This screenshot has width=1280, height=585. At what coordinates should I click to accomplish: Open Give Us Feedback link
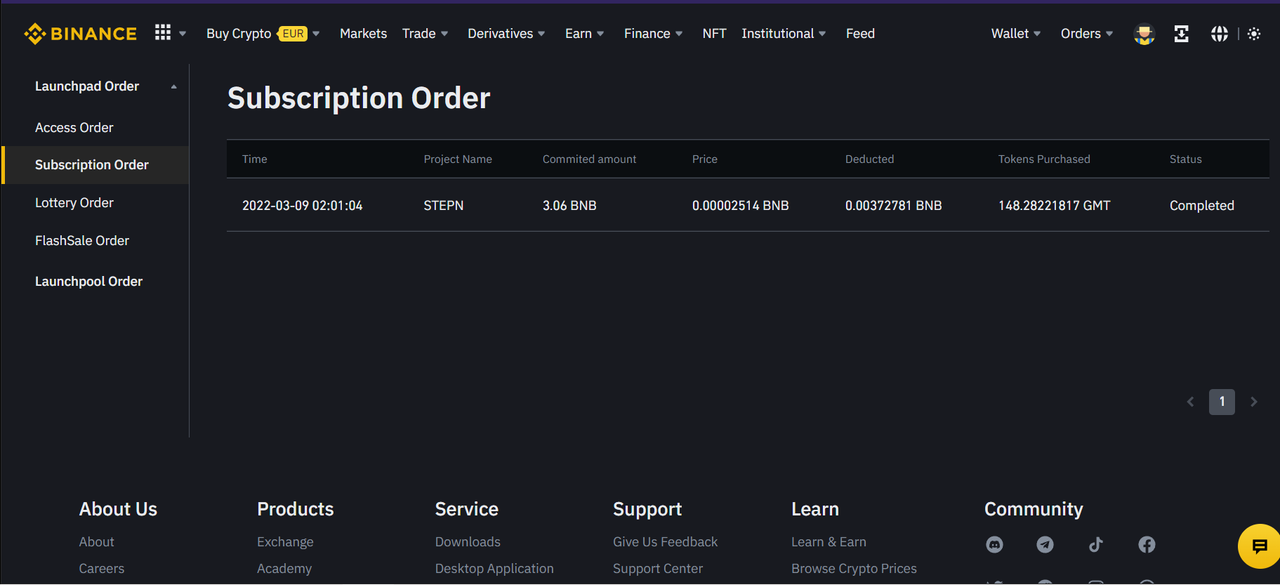pos(665,542)
